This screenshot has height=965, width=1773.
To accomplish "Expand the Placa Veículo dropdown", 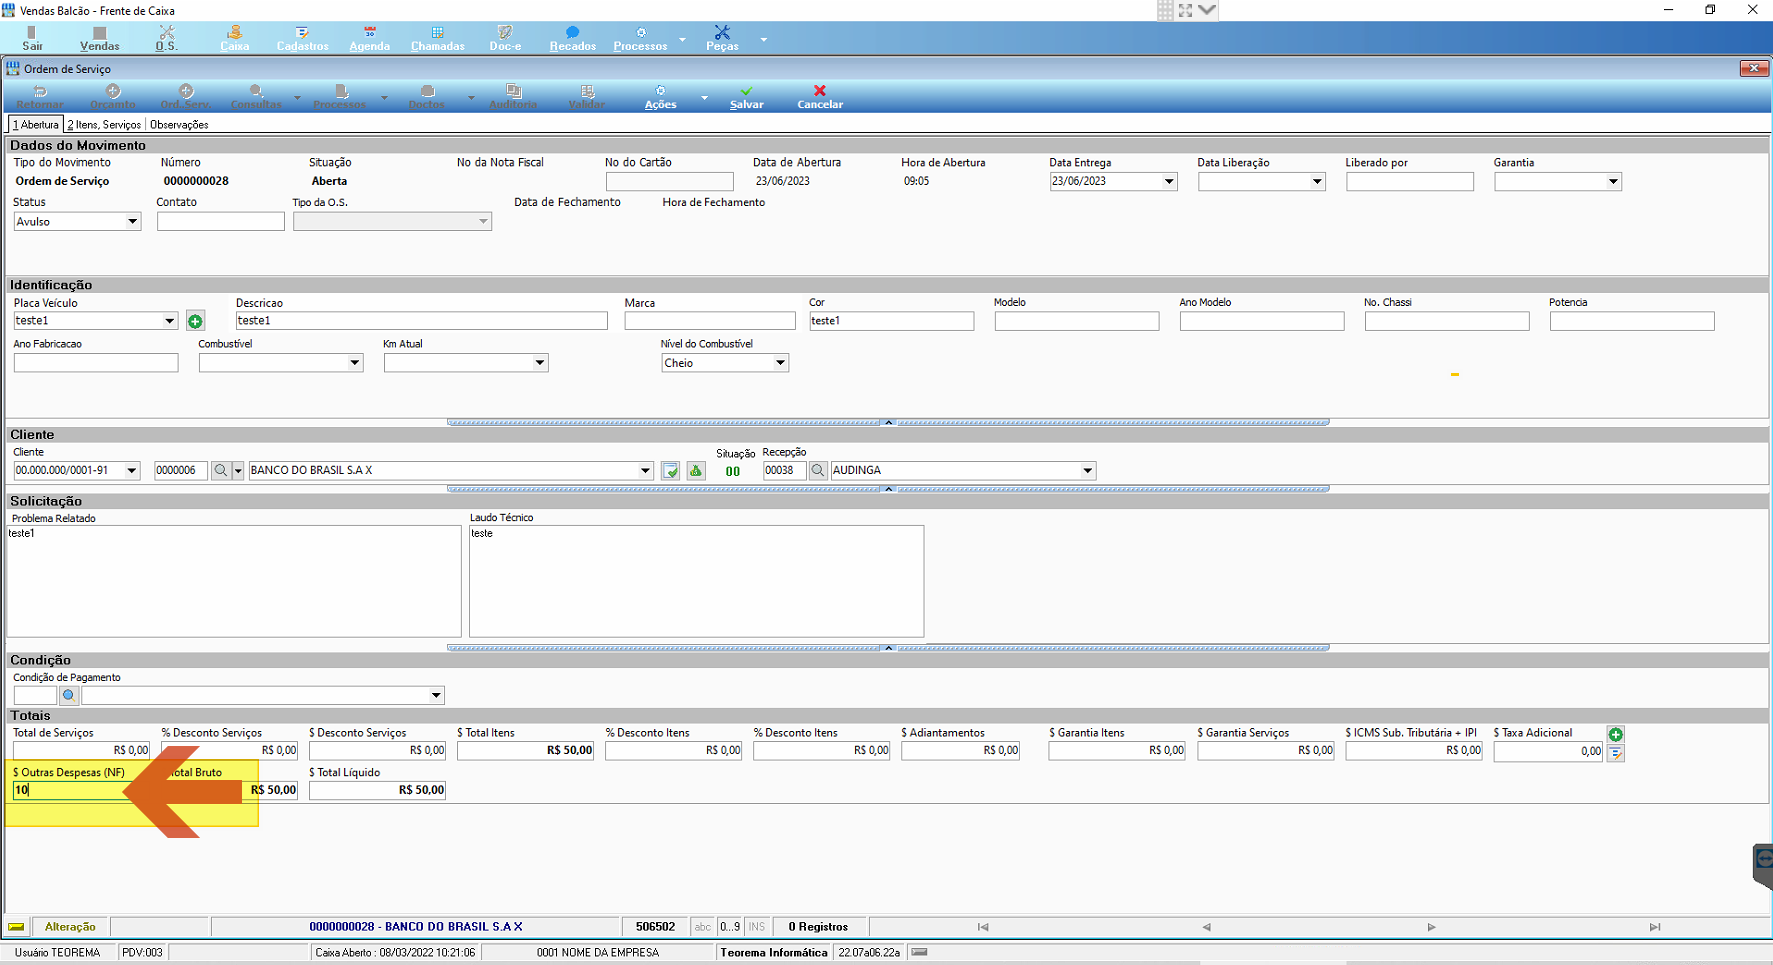I will (169, 321).
